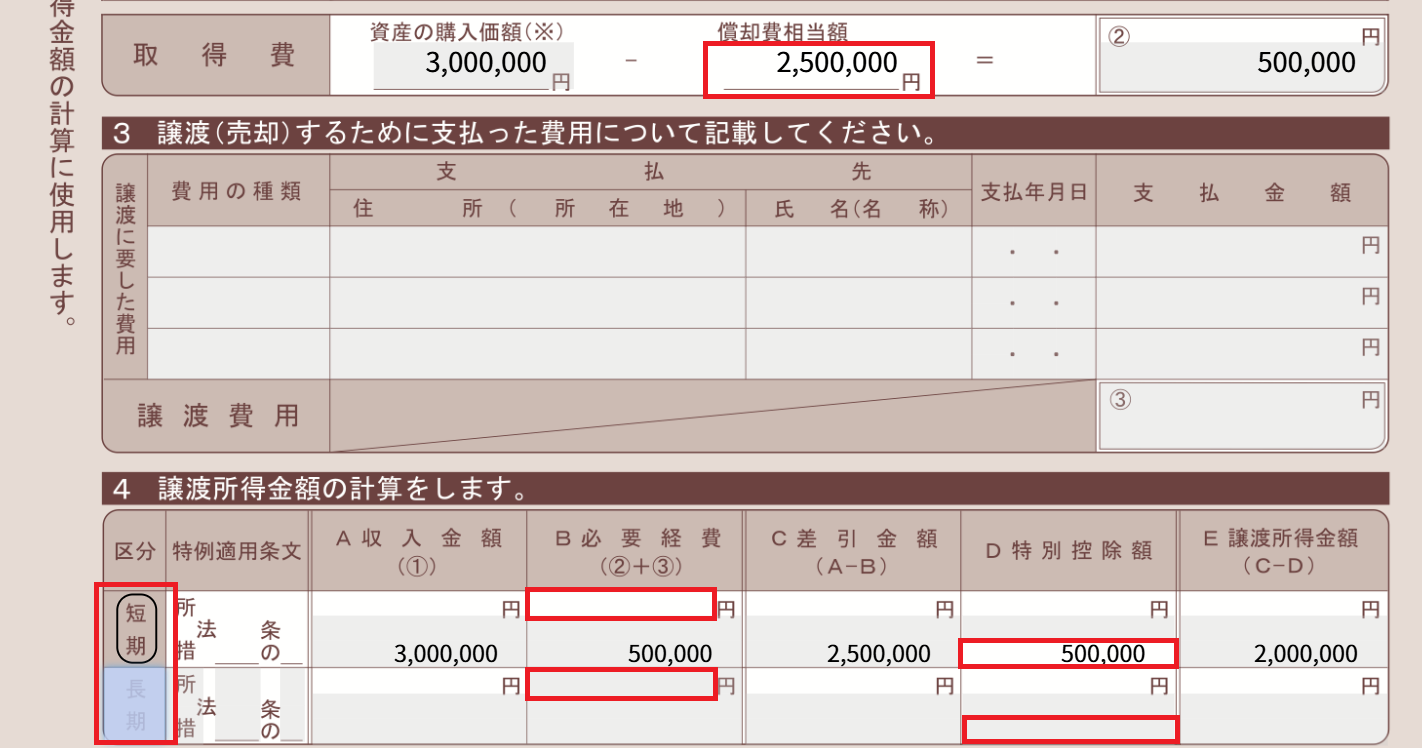
Task: Click the D特別控除額 column header
Action: click(x=1069, y=551)
